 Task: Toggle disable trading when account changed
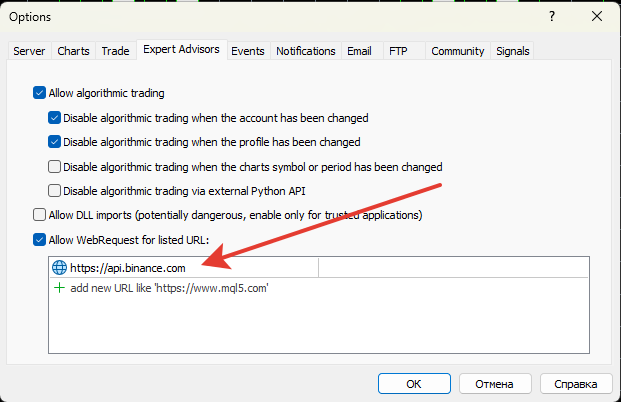pyautogui.click(x=54, y=118)
